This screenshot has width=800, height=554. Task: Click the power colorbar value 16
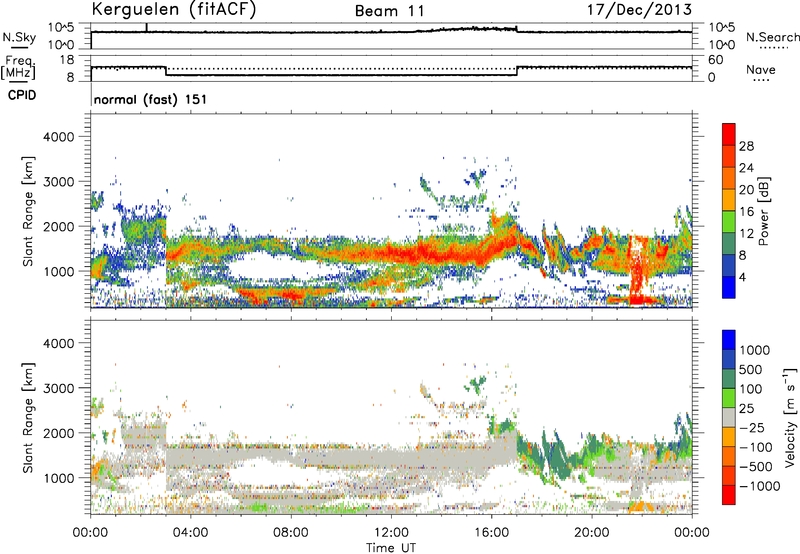pyautogui.click(x=746, y=211)
